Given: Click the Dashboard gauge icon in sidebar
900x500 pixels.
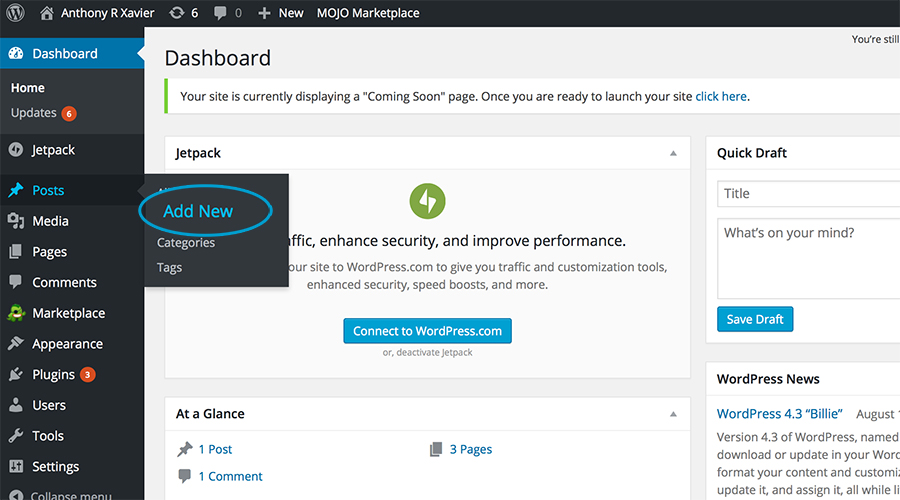Looking at the screenshot, I should pos(16,53).
